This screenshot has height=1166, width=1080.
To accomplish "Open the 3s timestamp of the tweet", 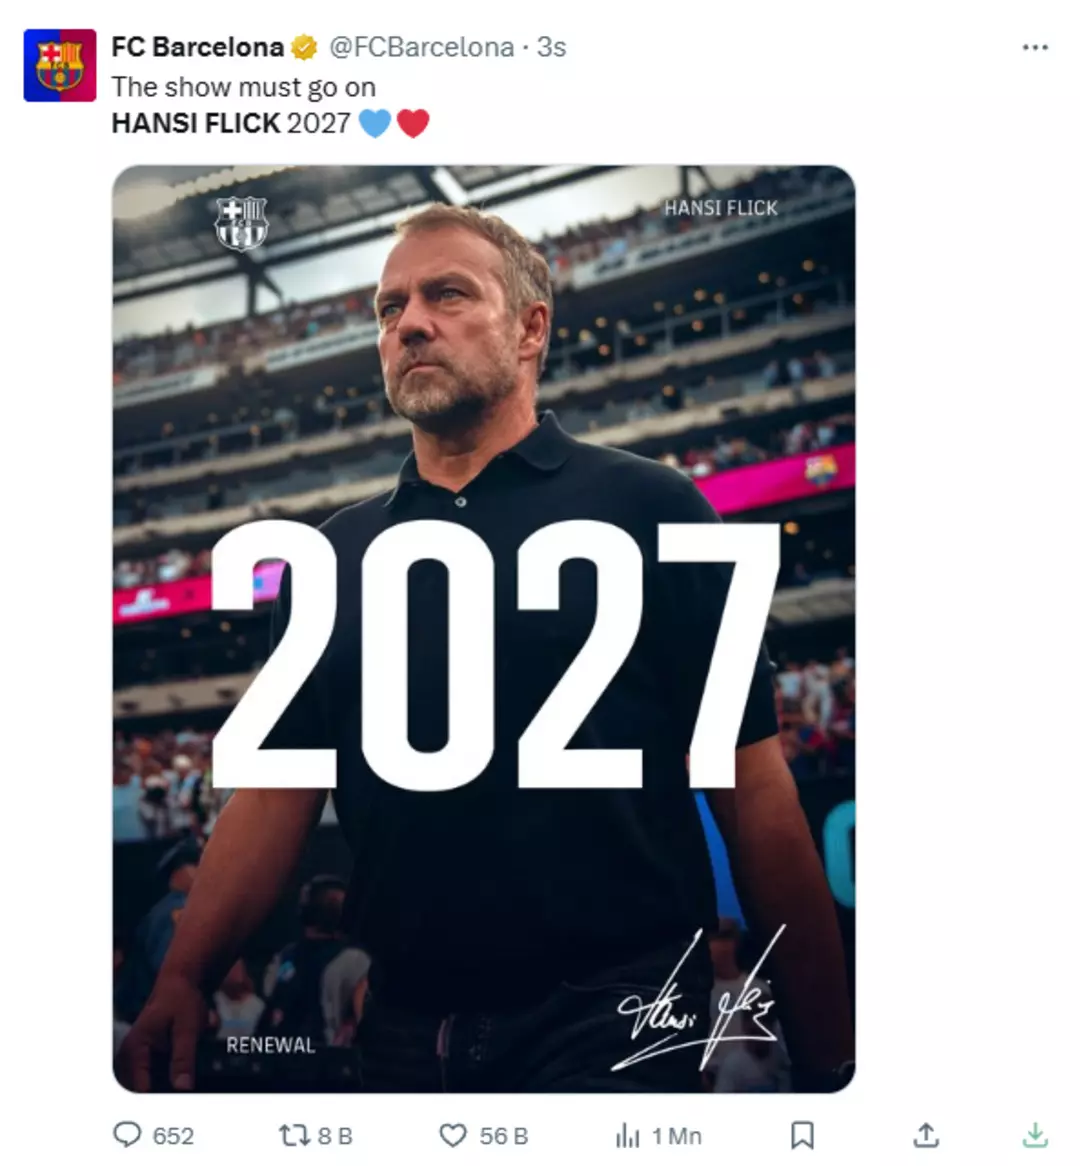I will (x=551, y=47).
